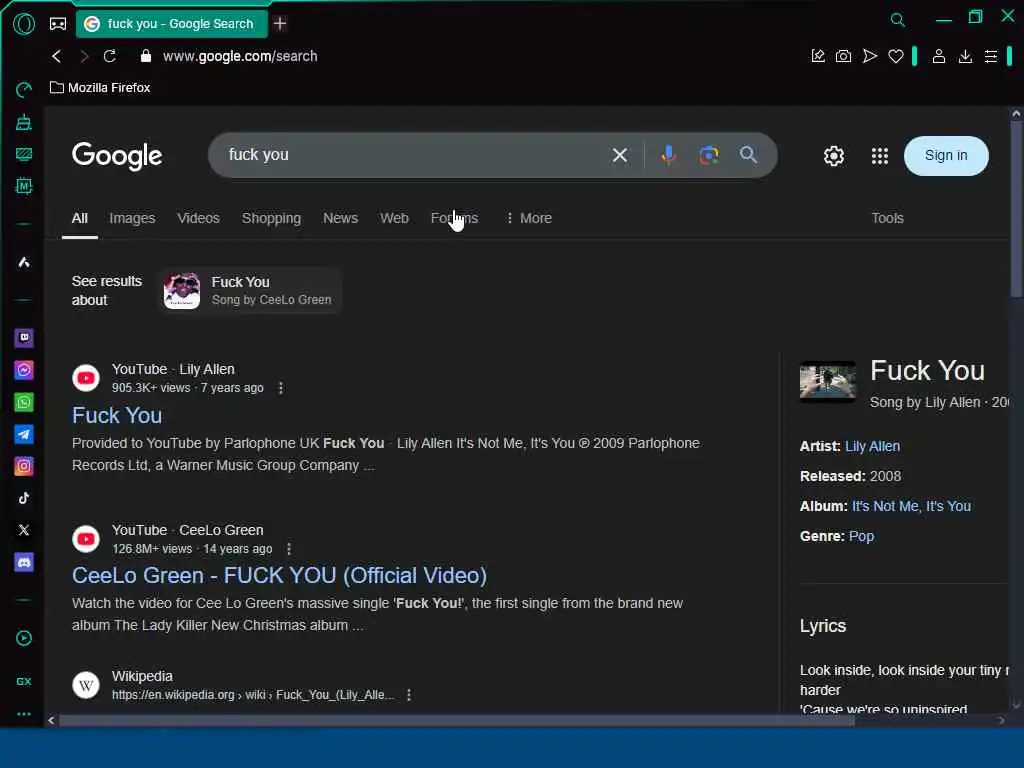Start voice search with microphone
Screen dimensions: 1024x768
tap(668, 155)
